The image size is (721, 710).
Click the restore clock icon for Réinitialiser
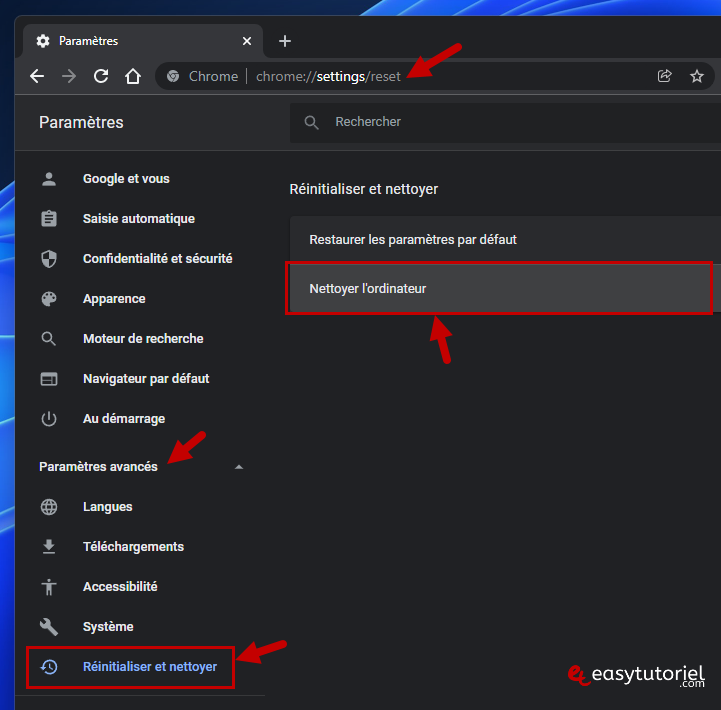[x=49, y=667]
